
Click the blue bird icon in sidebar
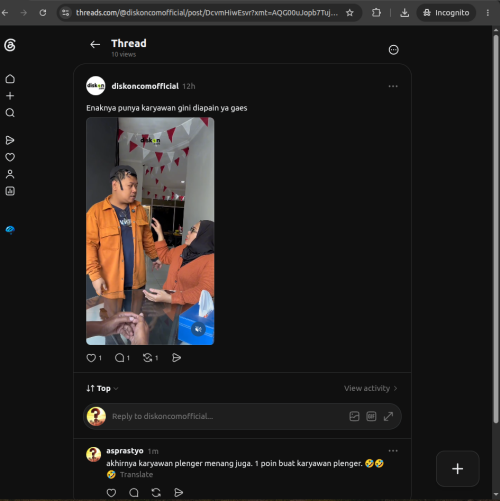[x=10, y=230]
